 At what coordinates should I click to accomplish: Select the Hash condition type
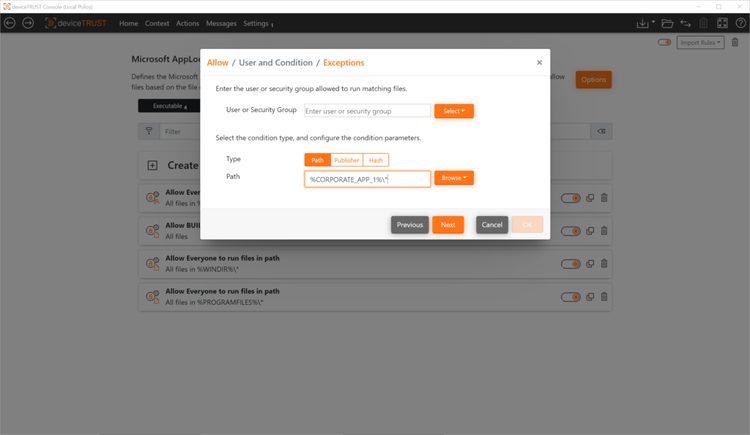[375, 160]
